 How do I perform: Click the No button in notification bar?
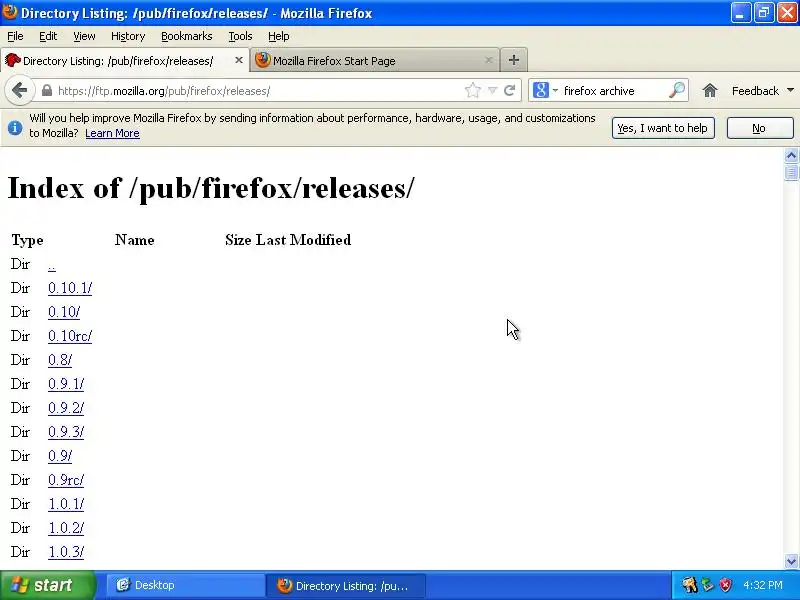pos(760,128)
